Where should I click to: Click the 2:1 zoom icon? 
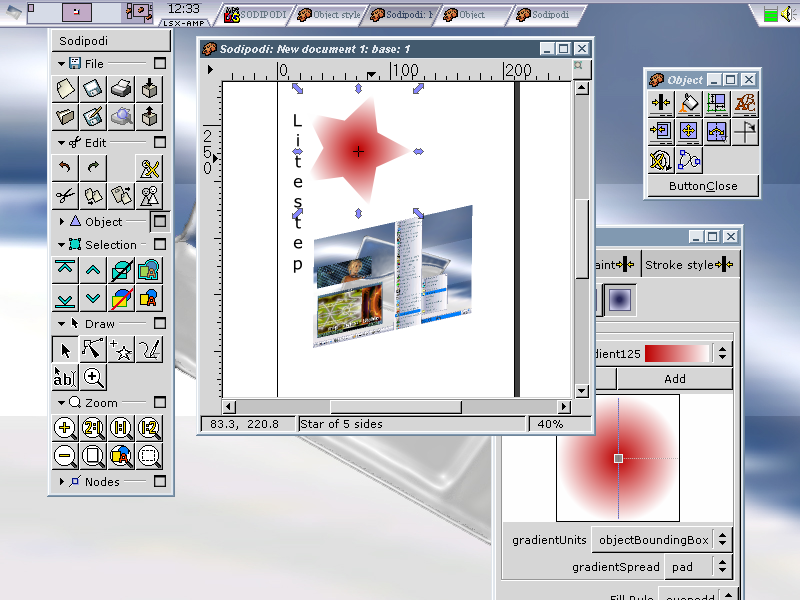93,428
